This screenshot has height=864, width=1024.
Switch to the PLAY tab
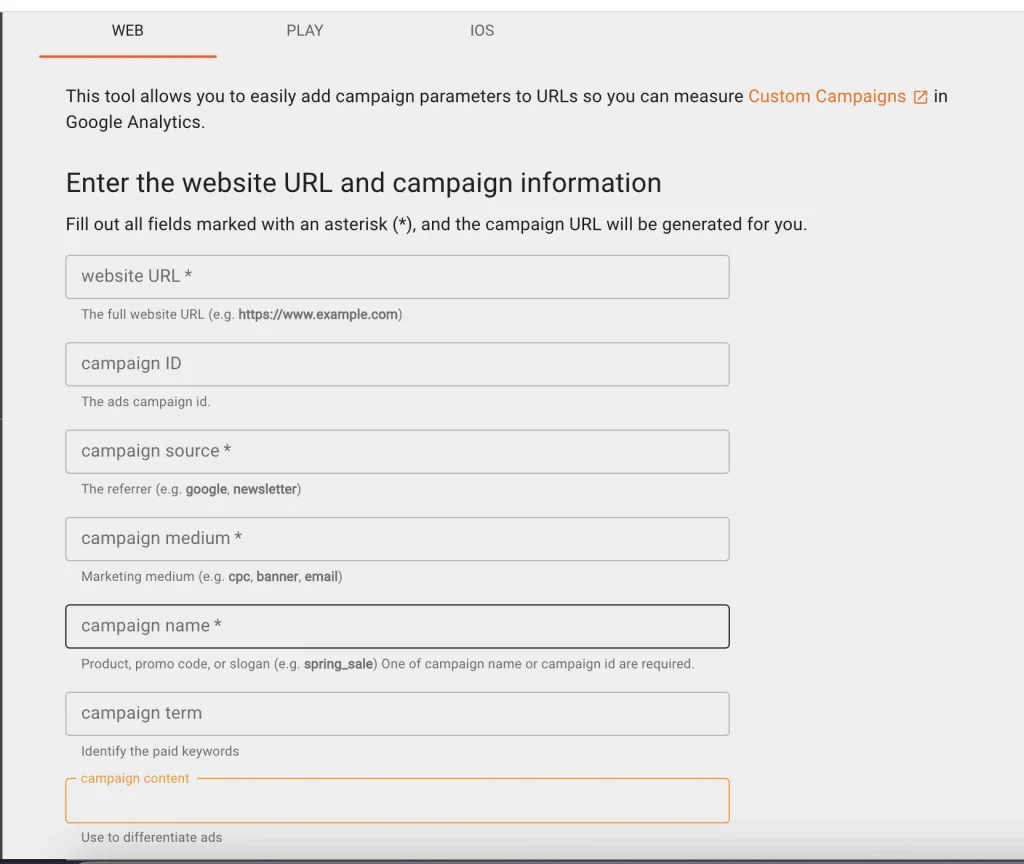pos(304,31)
